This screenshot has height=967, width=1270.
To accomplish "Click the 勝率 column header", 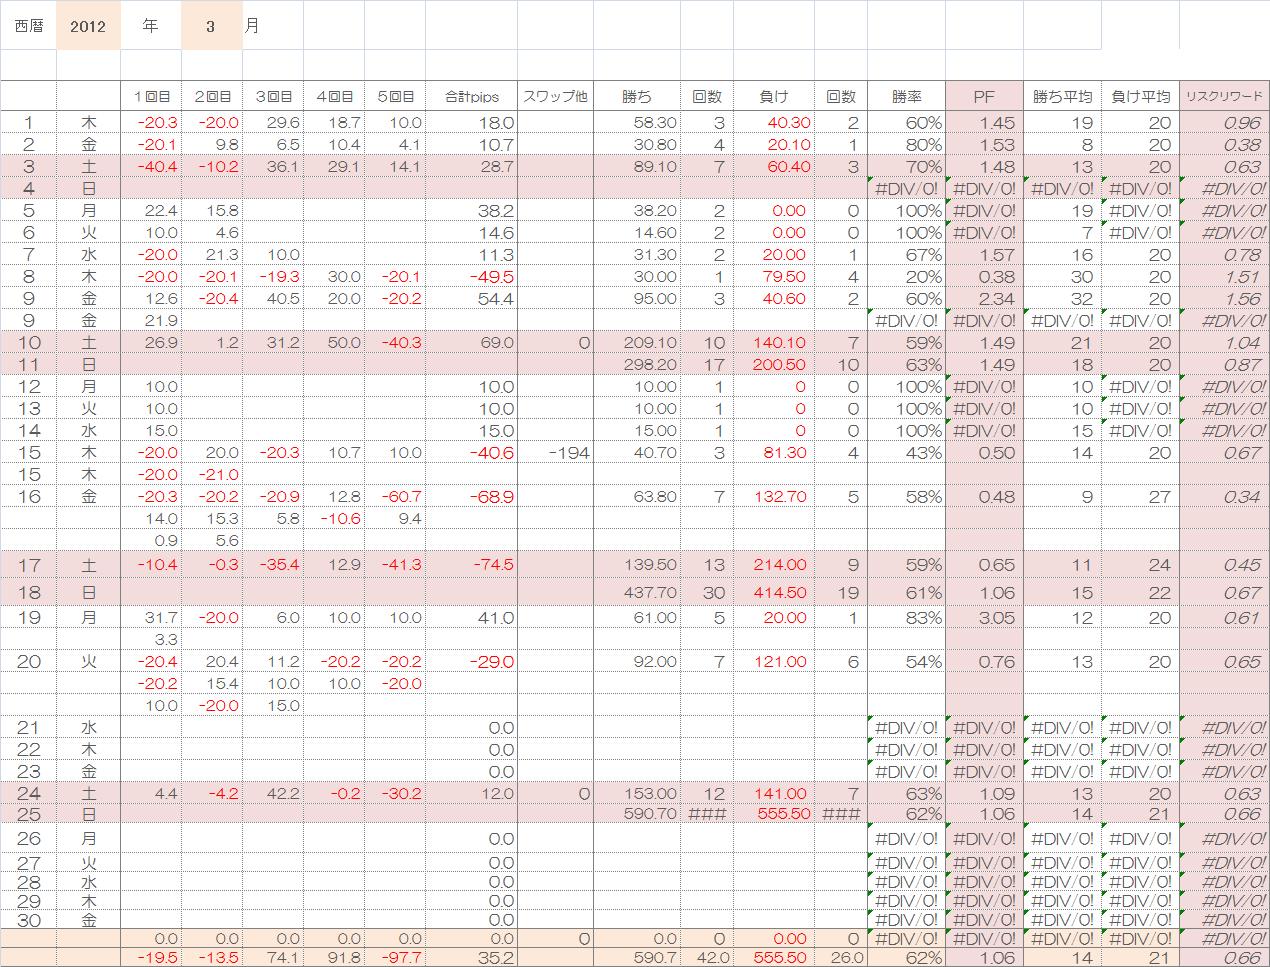I will tap(906, 96).
